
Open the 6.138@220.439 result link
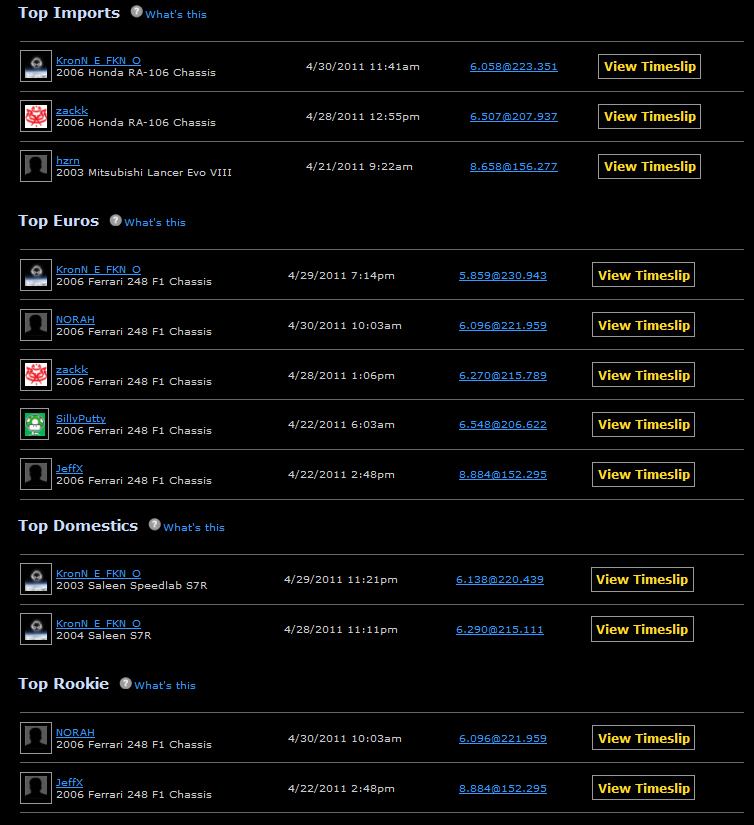pyautogui.click(x=499, y=579)
